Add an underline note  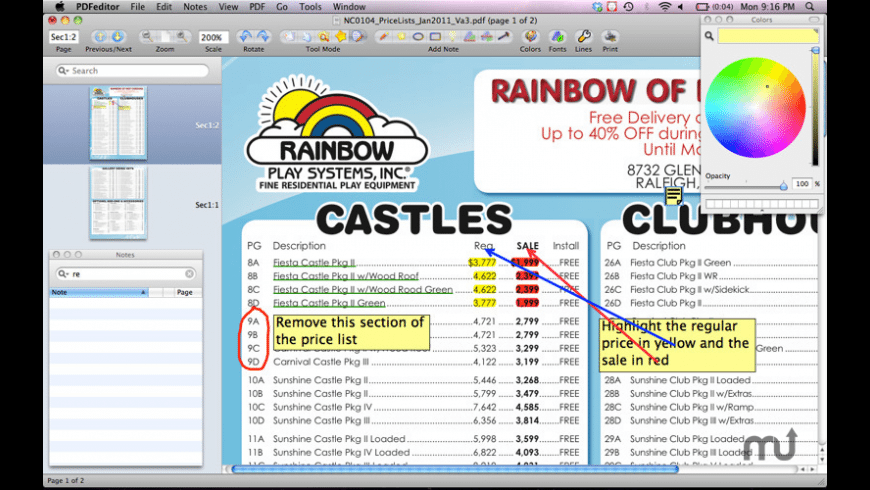click(469, 37)
